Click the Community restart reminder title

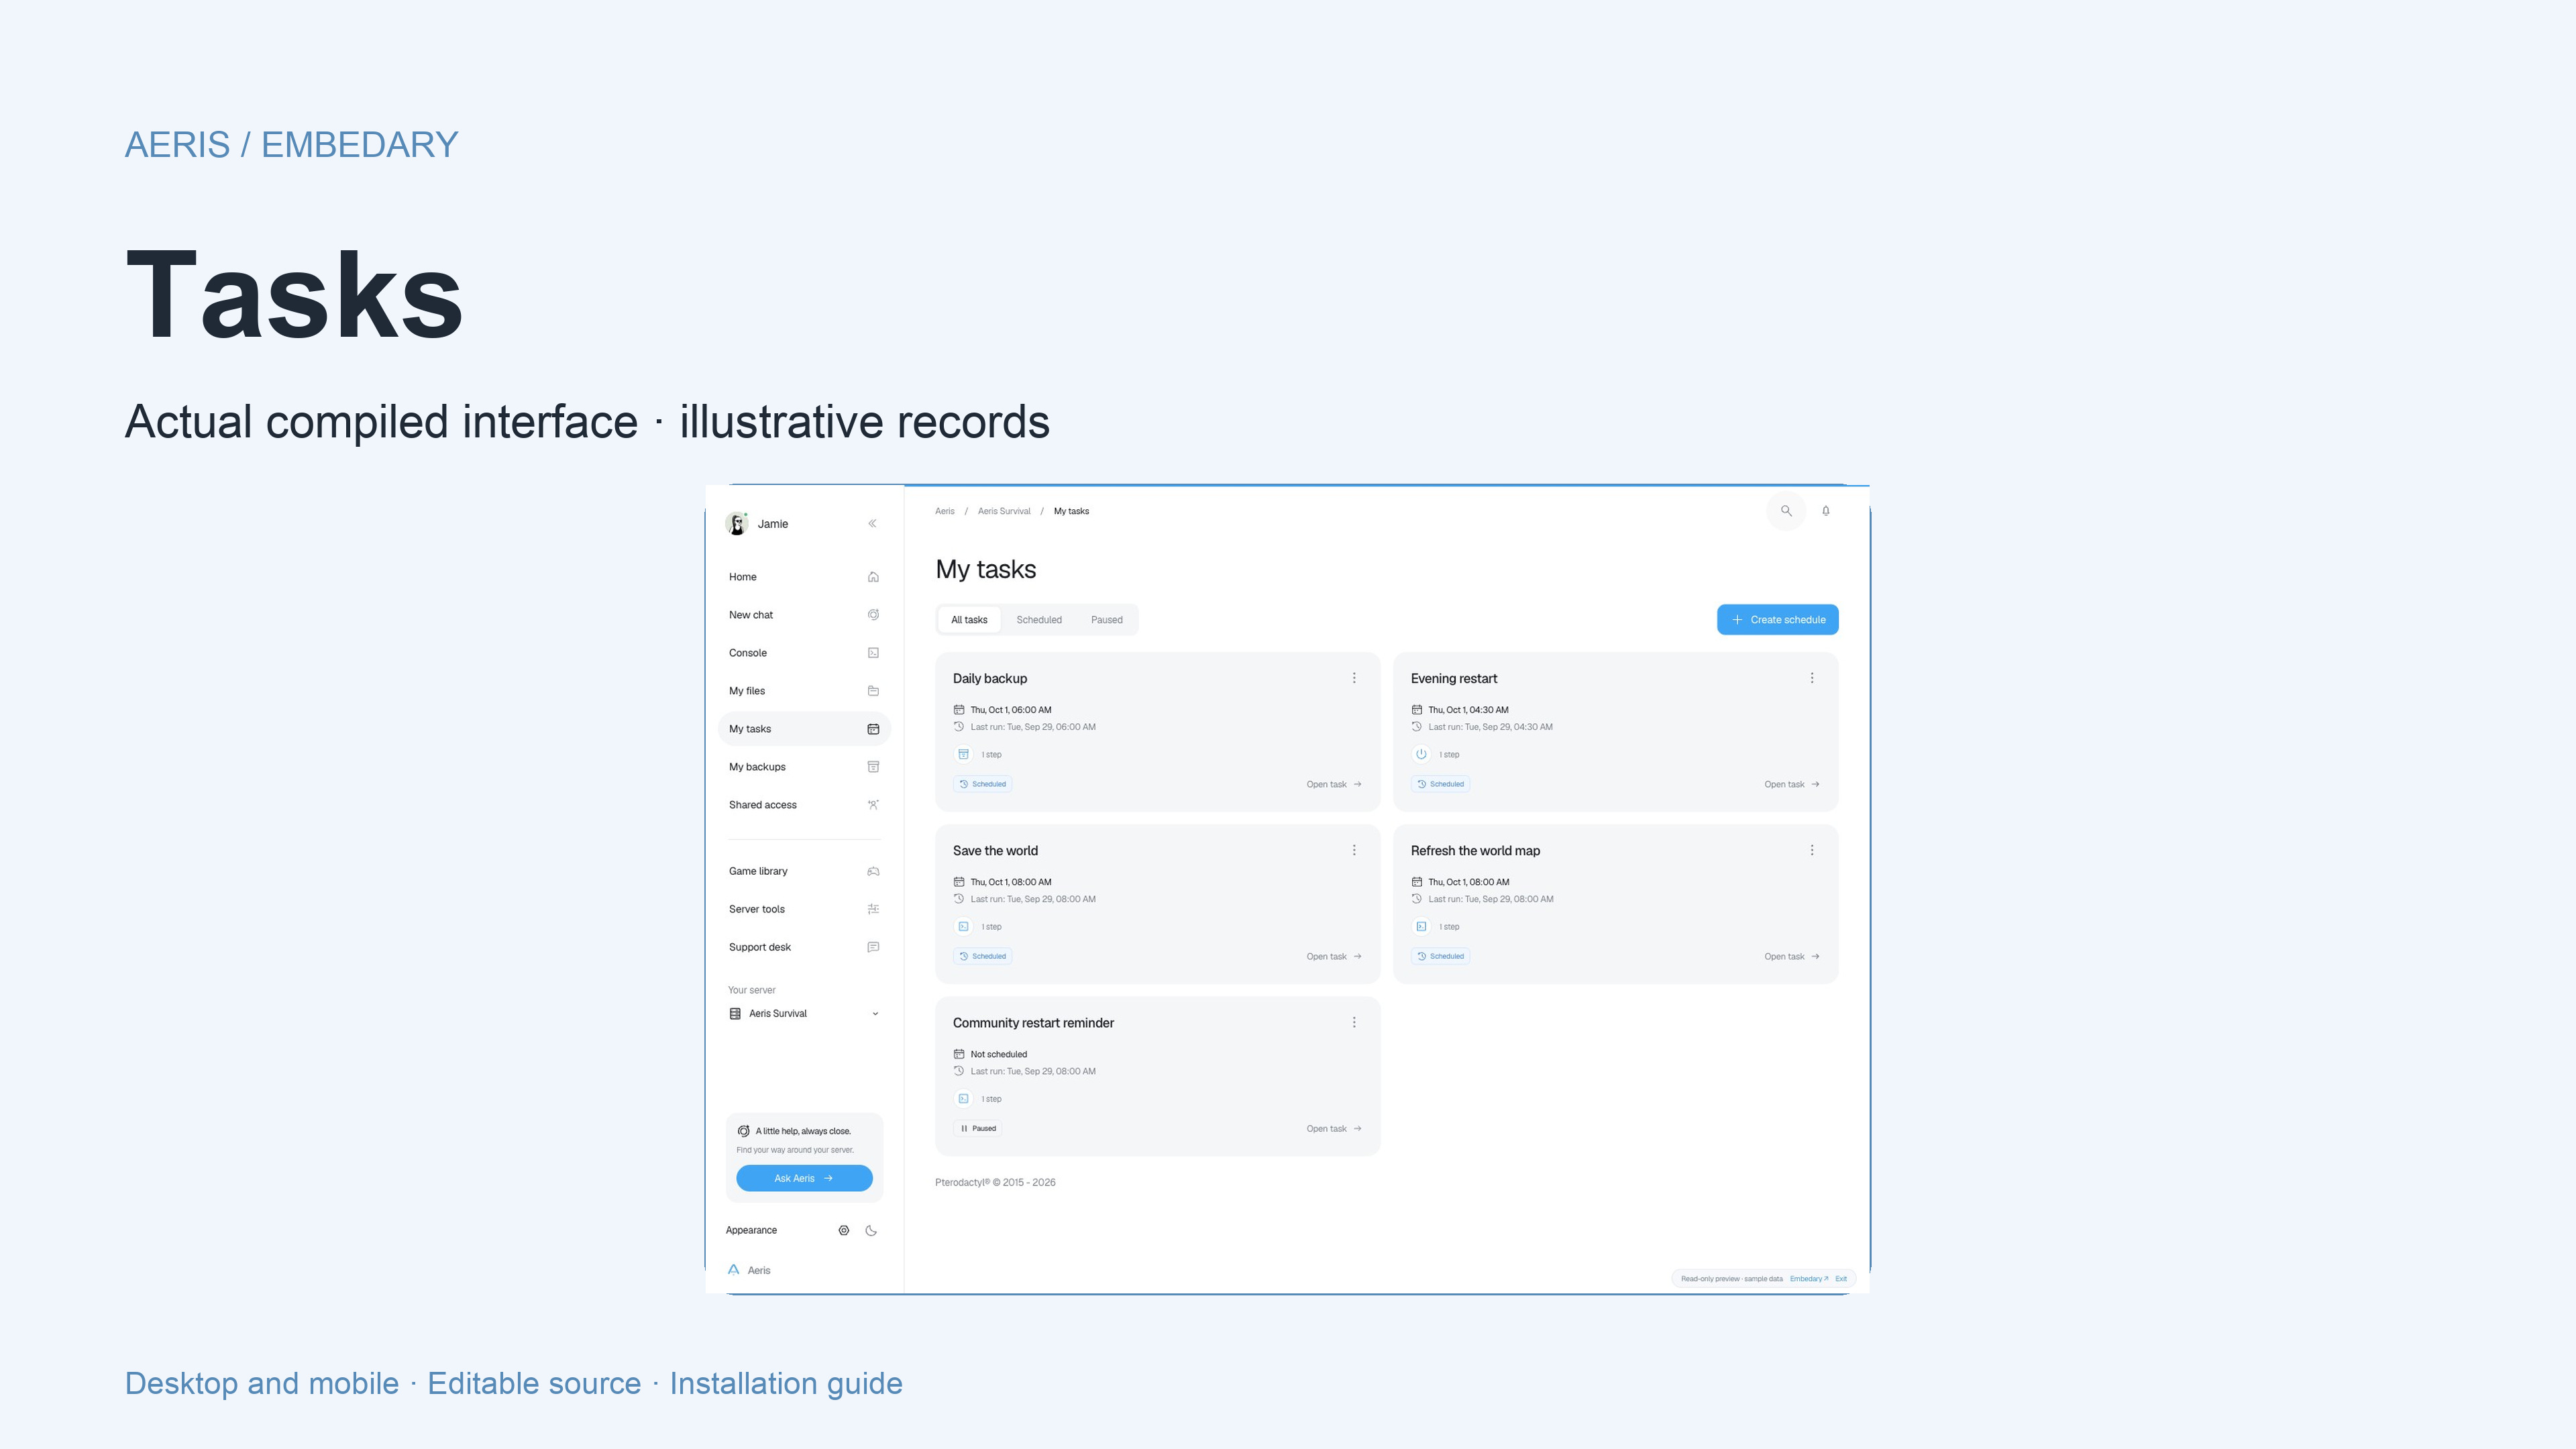1033,1023
